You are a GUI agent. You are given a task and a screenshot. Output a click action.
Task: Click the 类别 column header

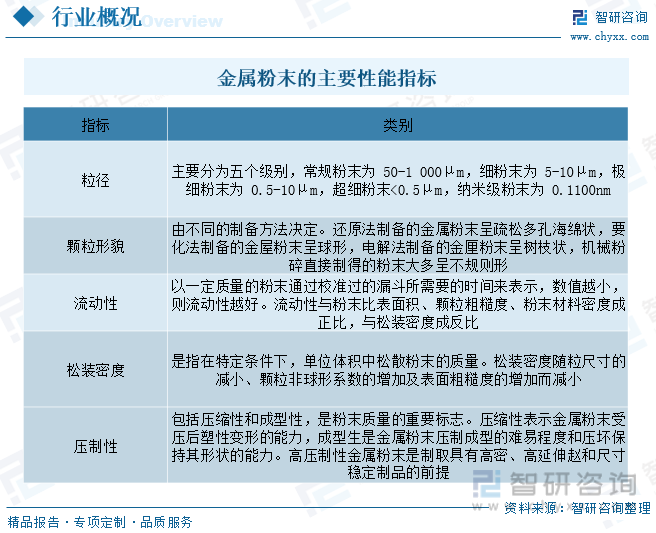(397, 125)
